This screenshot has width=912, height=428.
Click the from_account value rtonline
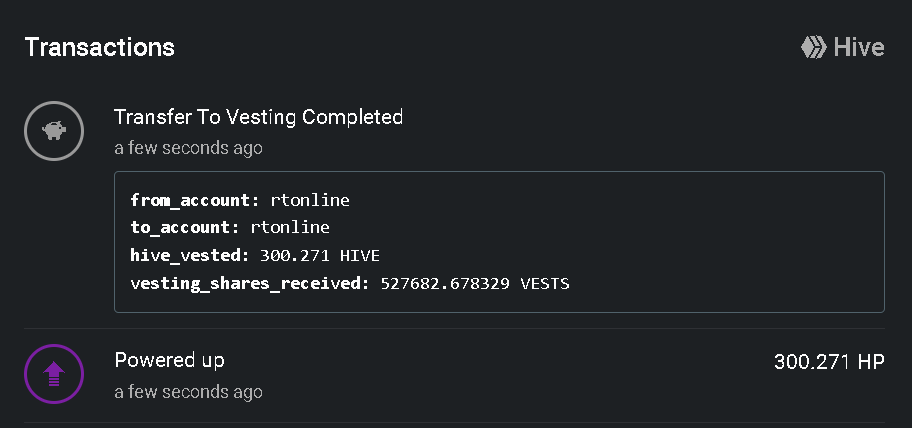coord(310,200)
